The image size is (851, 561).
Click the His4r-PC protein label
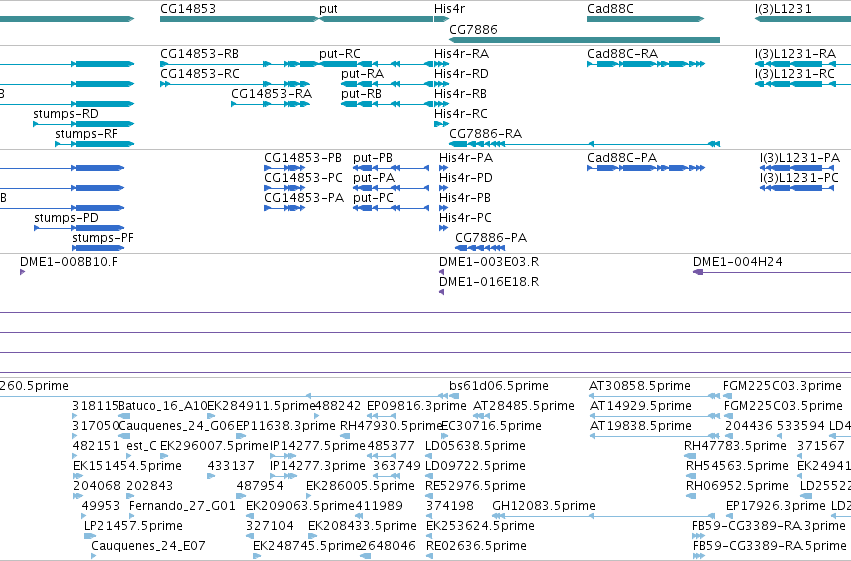[465, 218]
